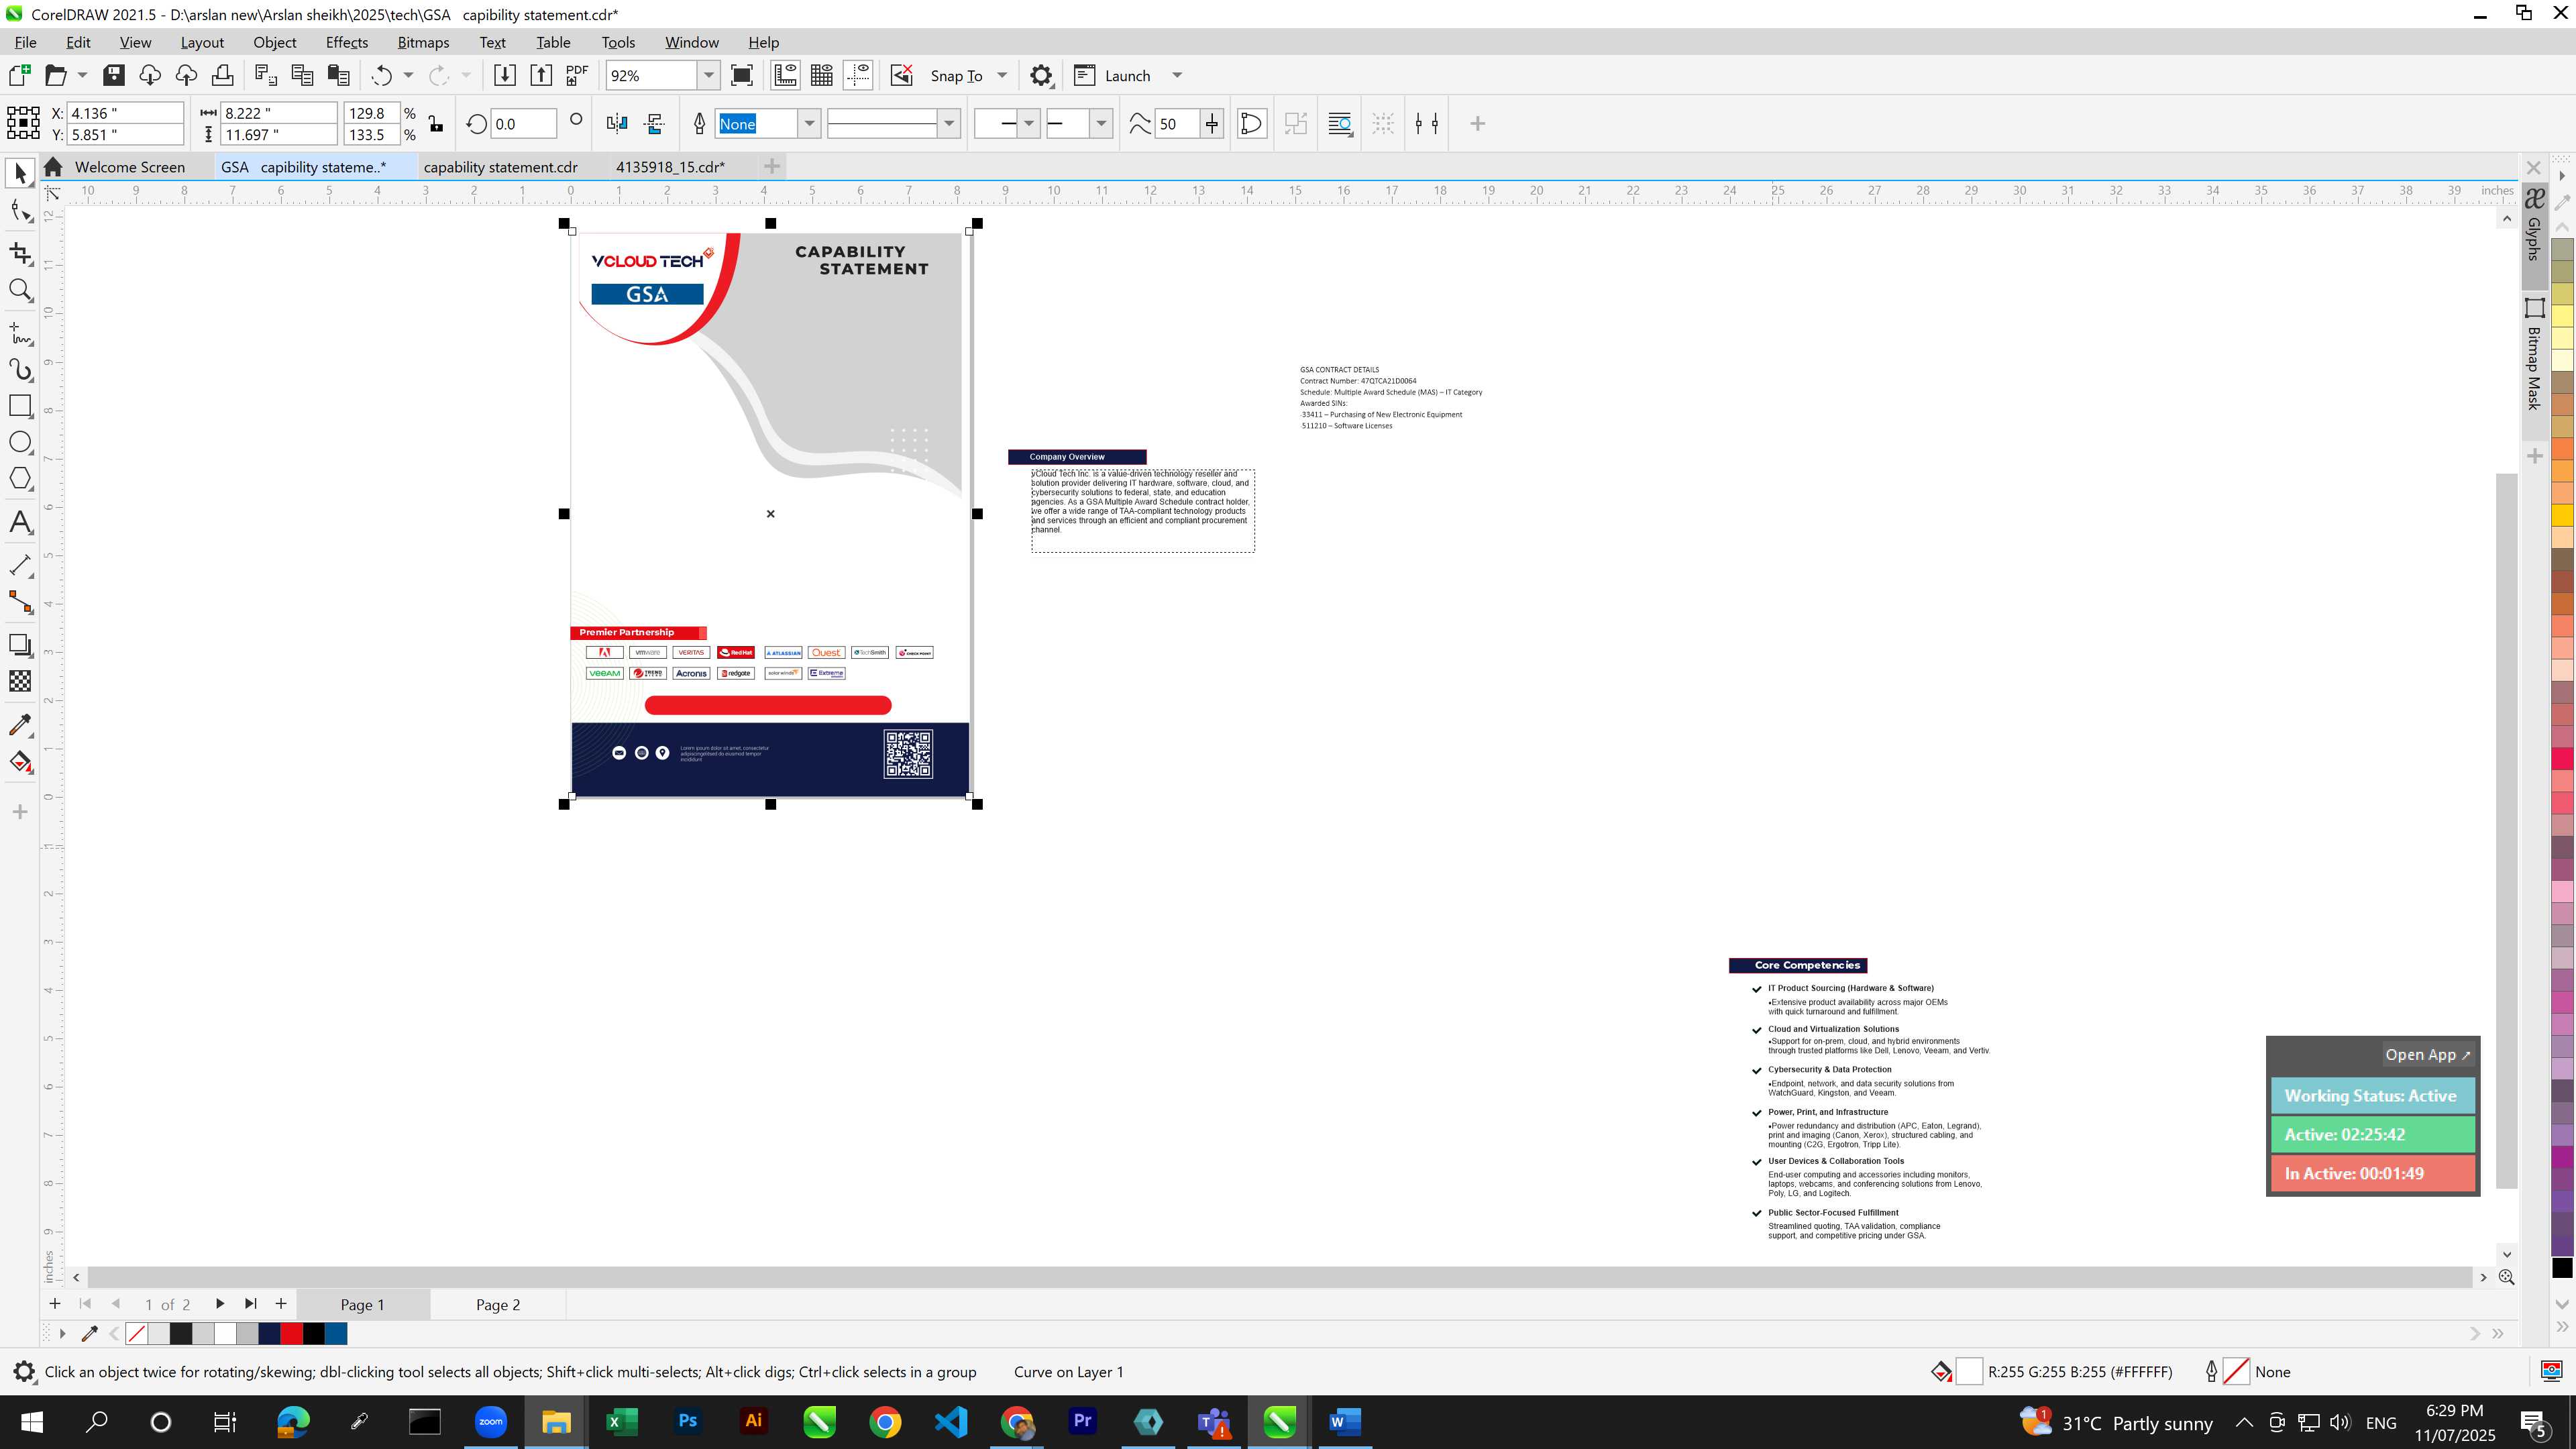The width and height of the screenshot is (2576, 1449).
Task: Select the Artistic Media tool
Action: pos(20,370)
